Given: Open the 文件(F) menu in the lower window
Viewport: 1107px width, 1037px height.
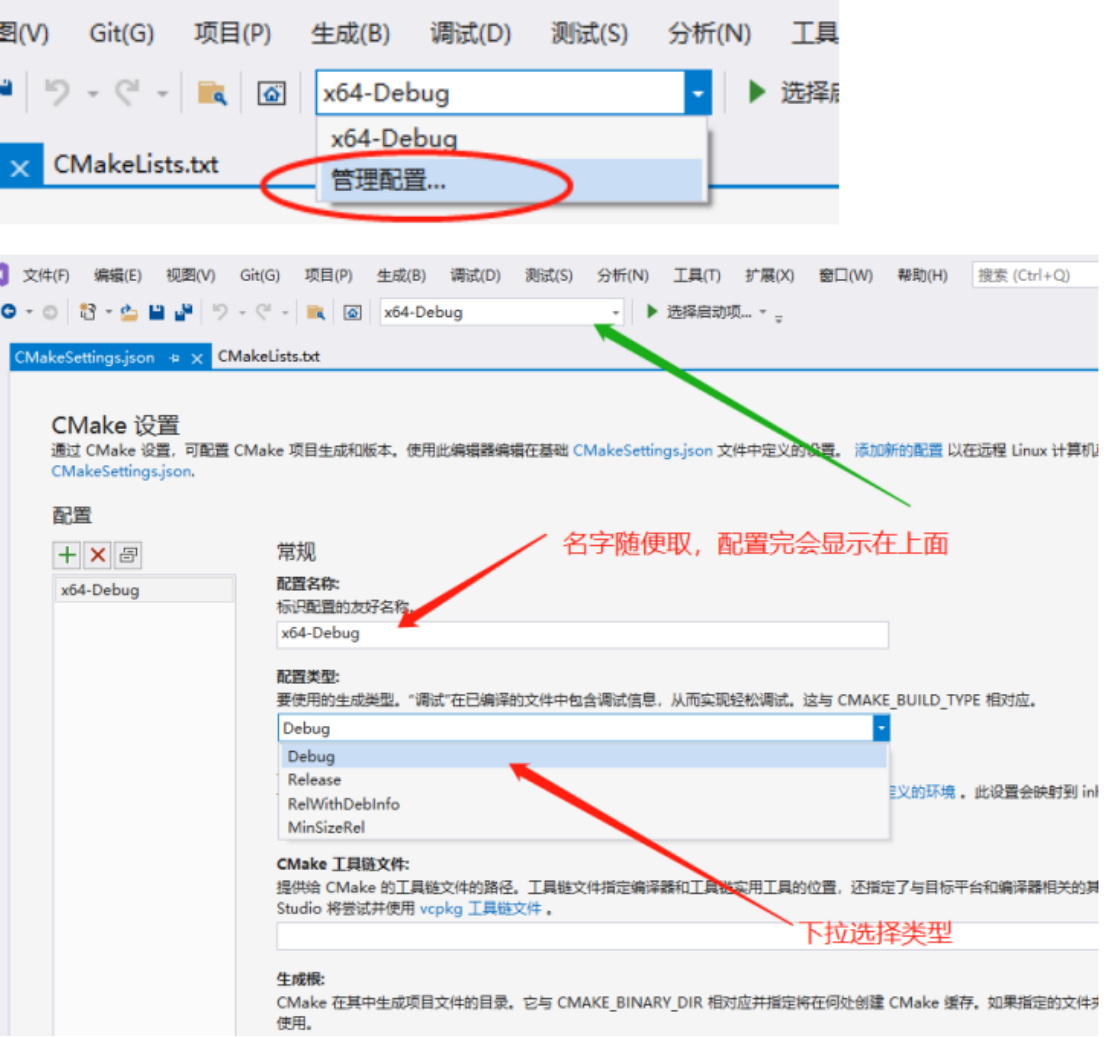Looking at the screenshot, I should pos(46,275).
